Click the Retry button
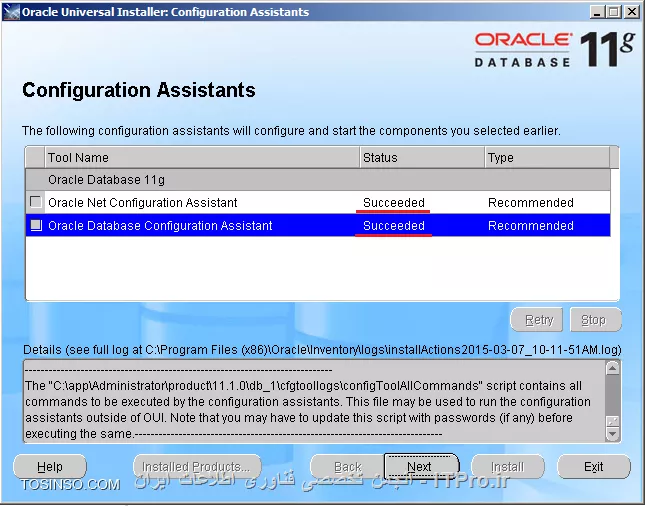This screenshot has height=506, width=645. 537,320
